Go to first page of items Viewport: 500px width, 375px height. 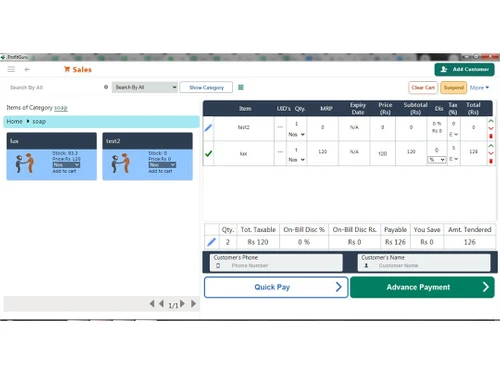click(x=152, y=304)
